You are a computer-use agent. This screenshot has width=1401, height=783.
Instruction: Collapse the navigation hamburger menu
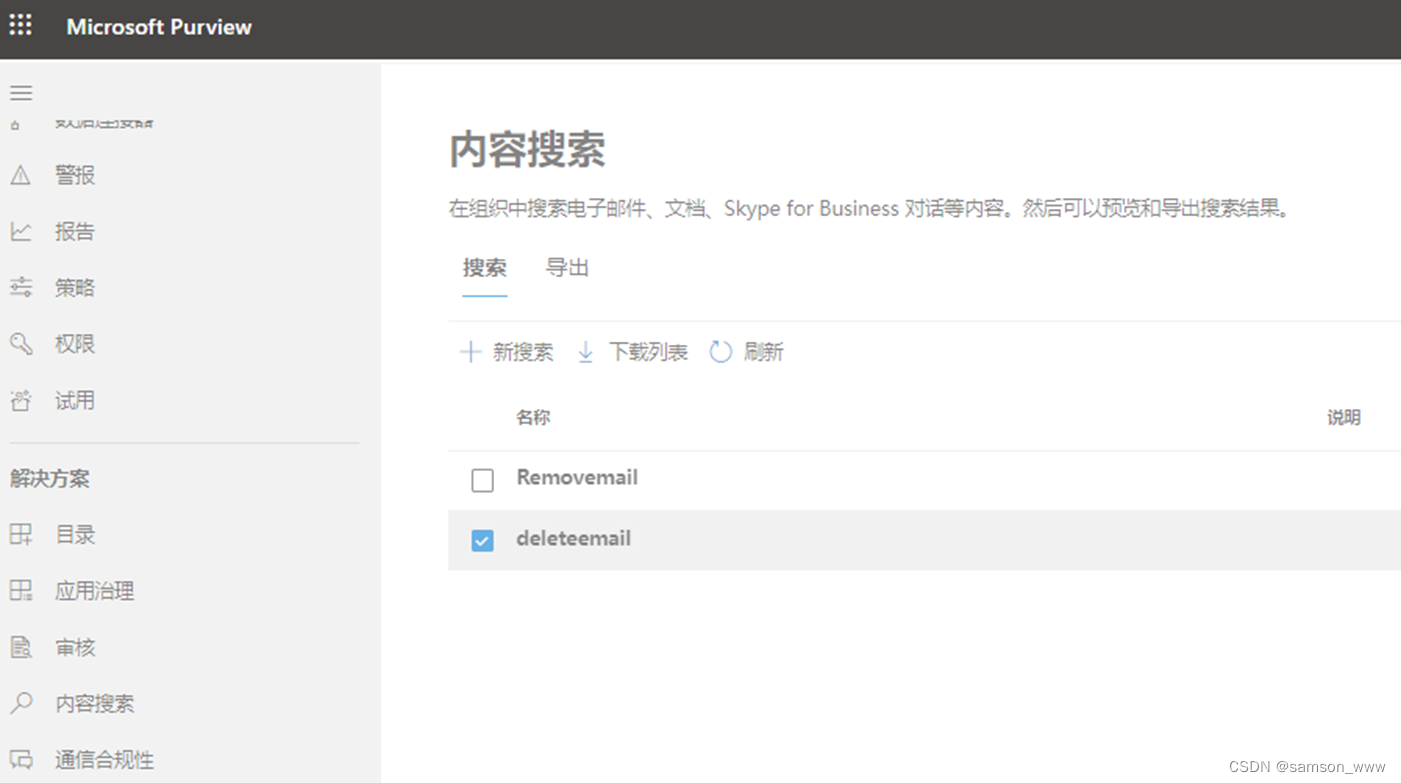click(x=21, y=93)
